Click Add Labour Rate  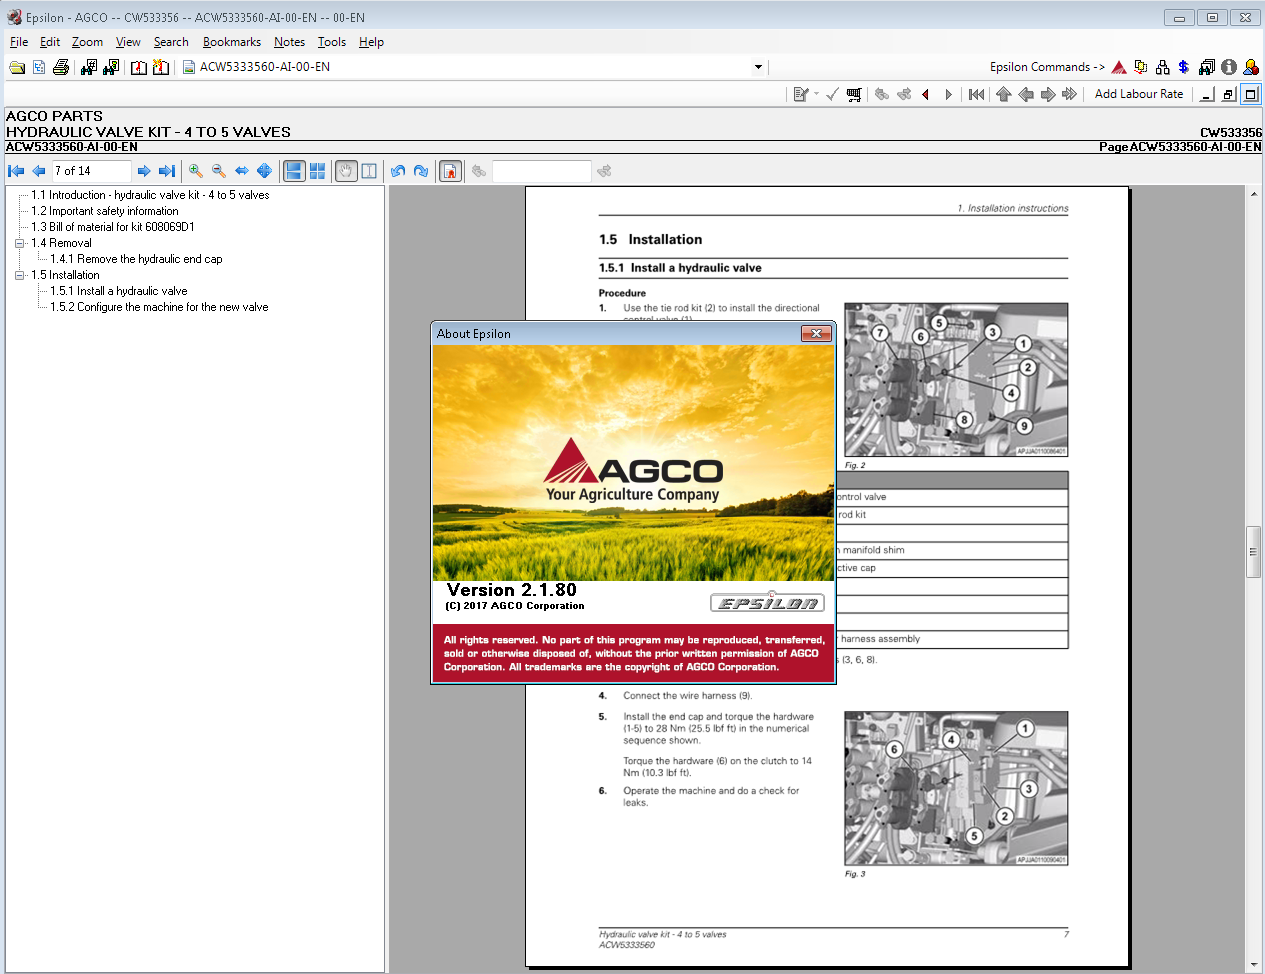point(1139,94)
